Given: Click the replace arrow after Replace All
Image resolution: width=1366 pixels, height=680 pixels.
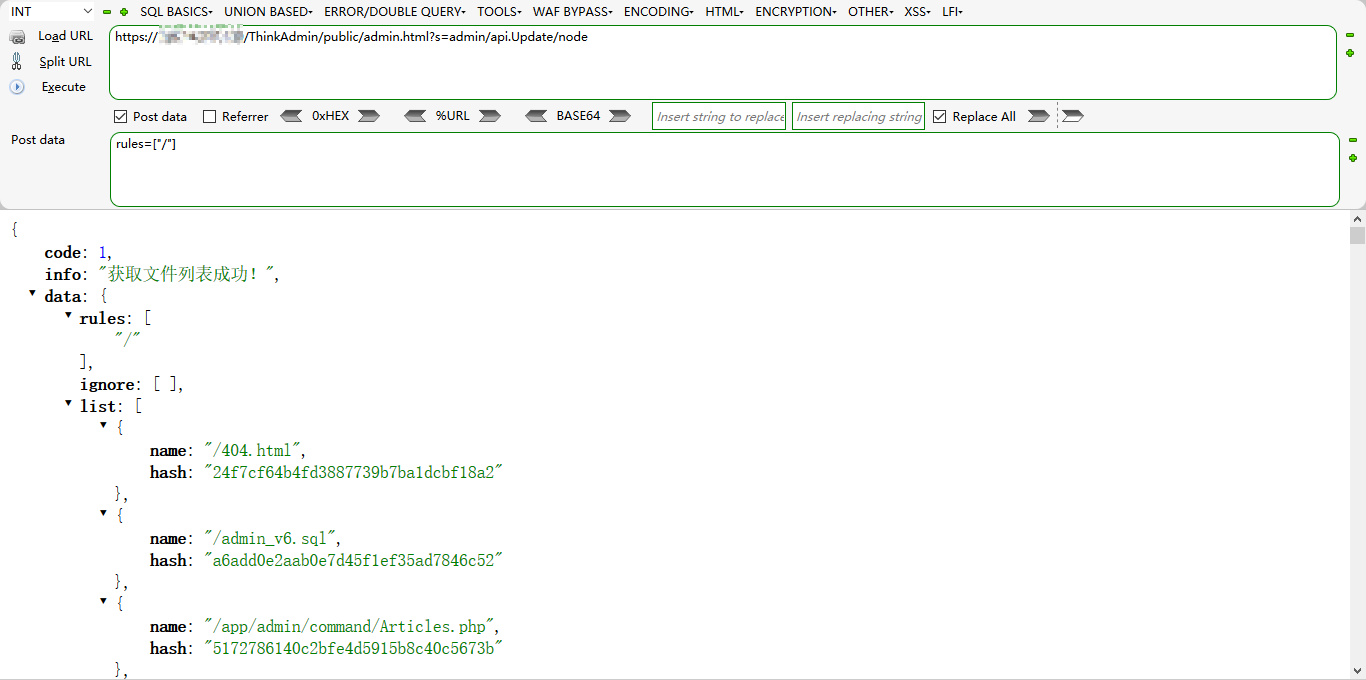Looking at the screenshot, I should click(1038, 116).
